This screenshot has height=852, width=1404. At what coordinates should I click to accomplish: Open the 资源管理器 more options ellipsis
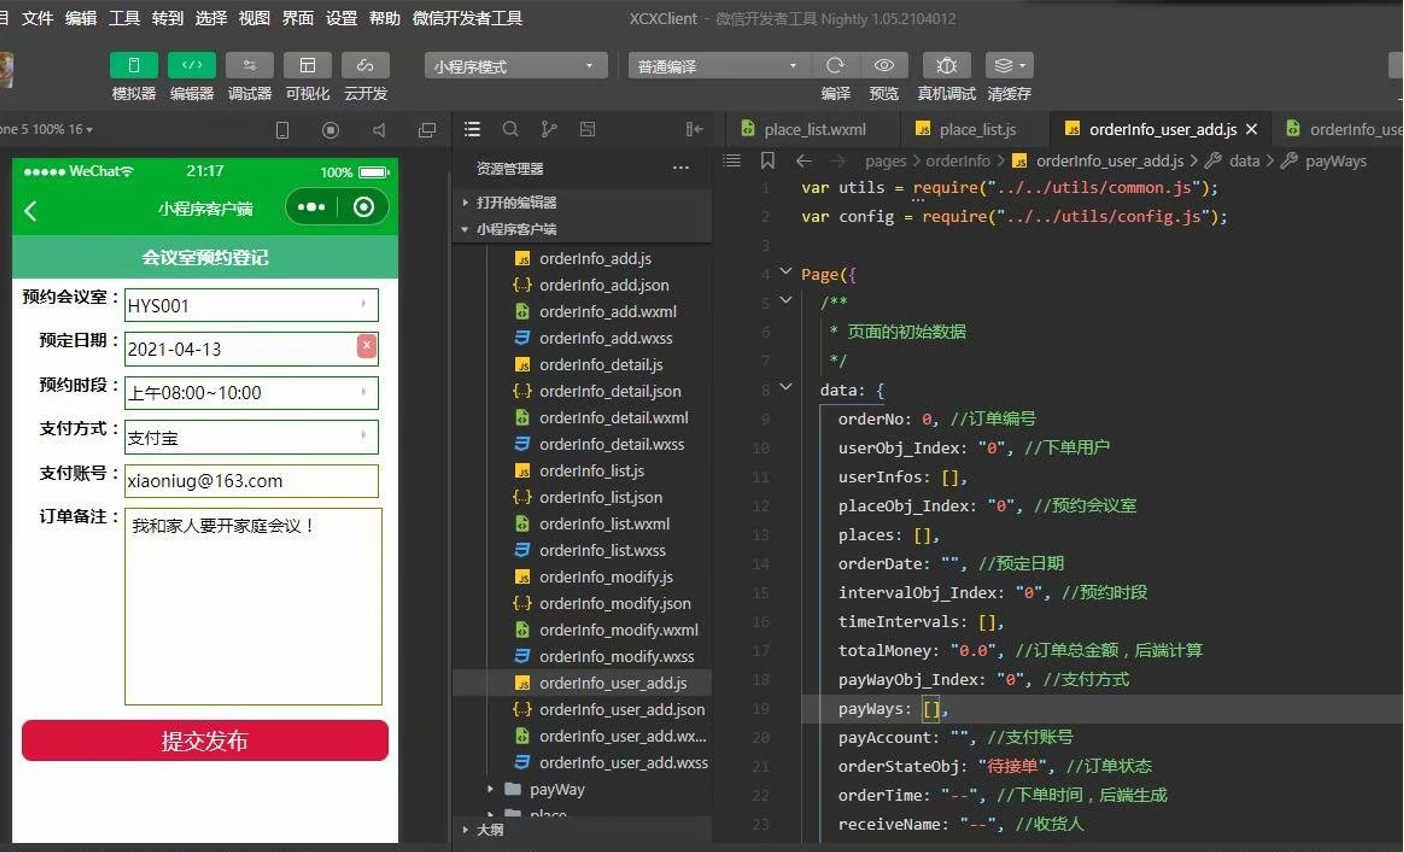[x=681, y=168]
